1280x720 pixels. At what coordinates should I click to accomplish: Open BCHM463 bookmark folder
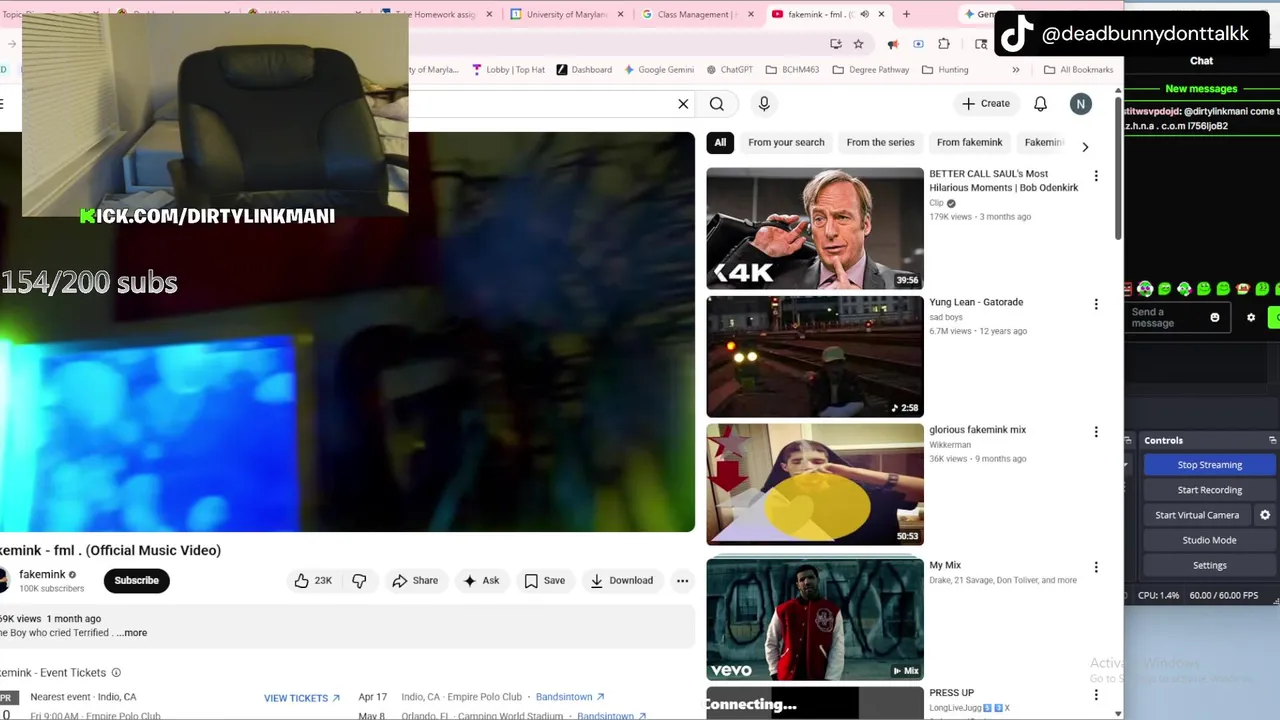792,70
